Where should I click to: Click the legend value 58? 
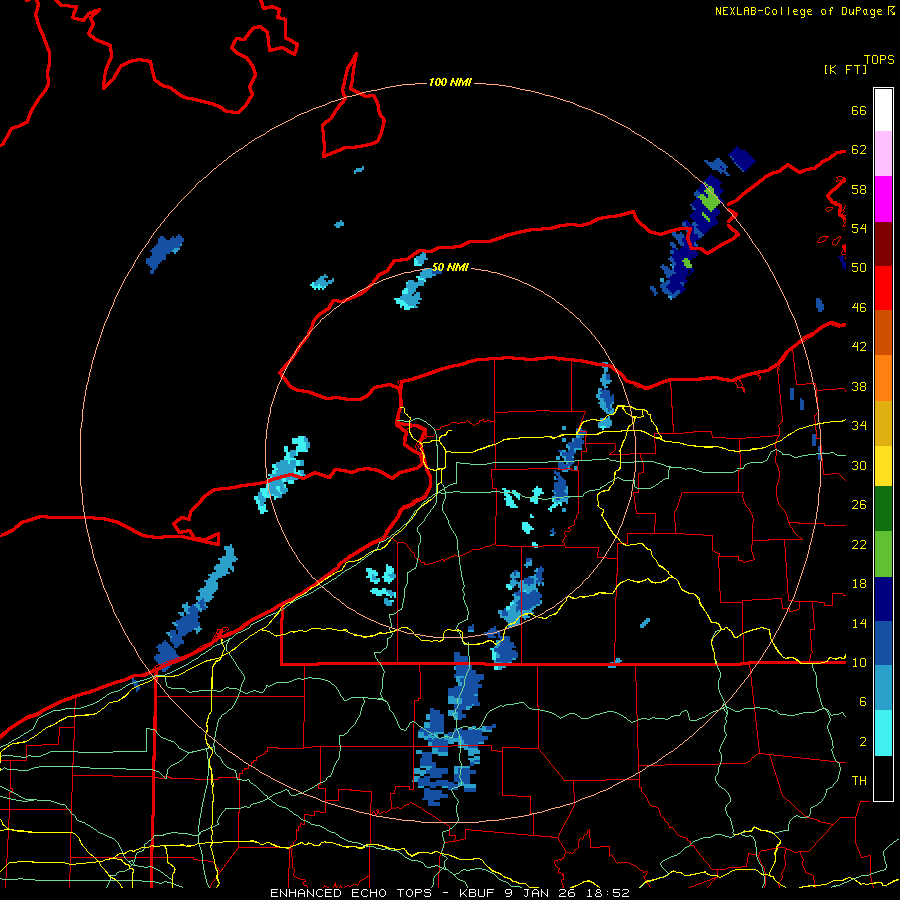click(x=859, y=189)
